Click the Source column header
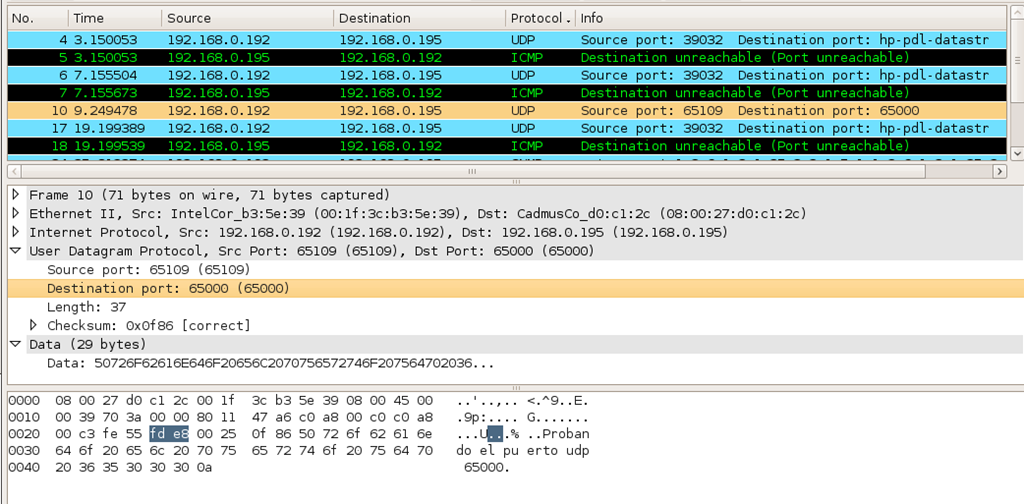Image resolution: width=1024 pixels, height=504 pixels. click(248, 18)
